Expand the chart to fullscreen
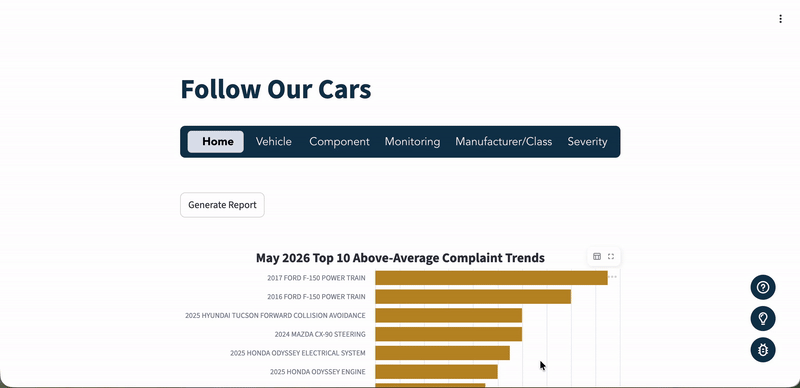 (x=611, y=256)
